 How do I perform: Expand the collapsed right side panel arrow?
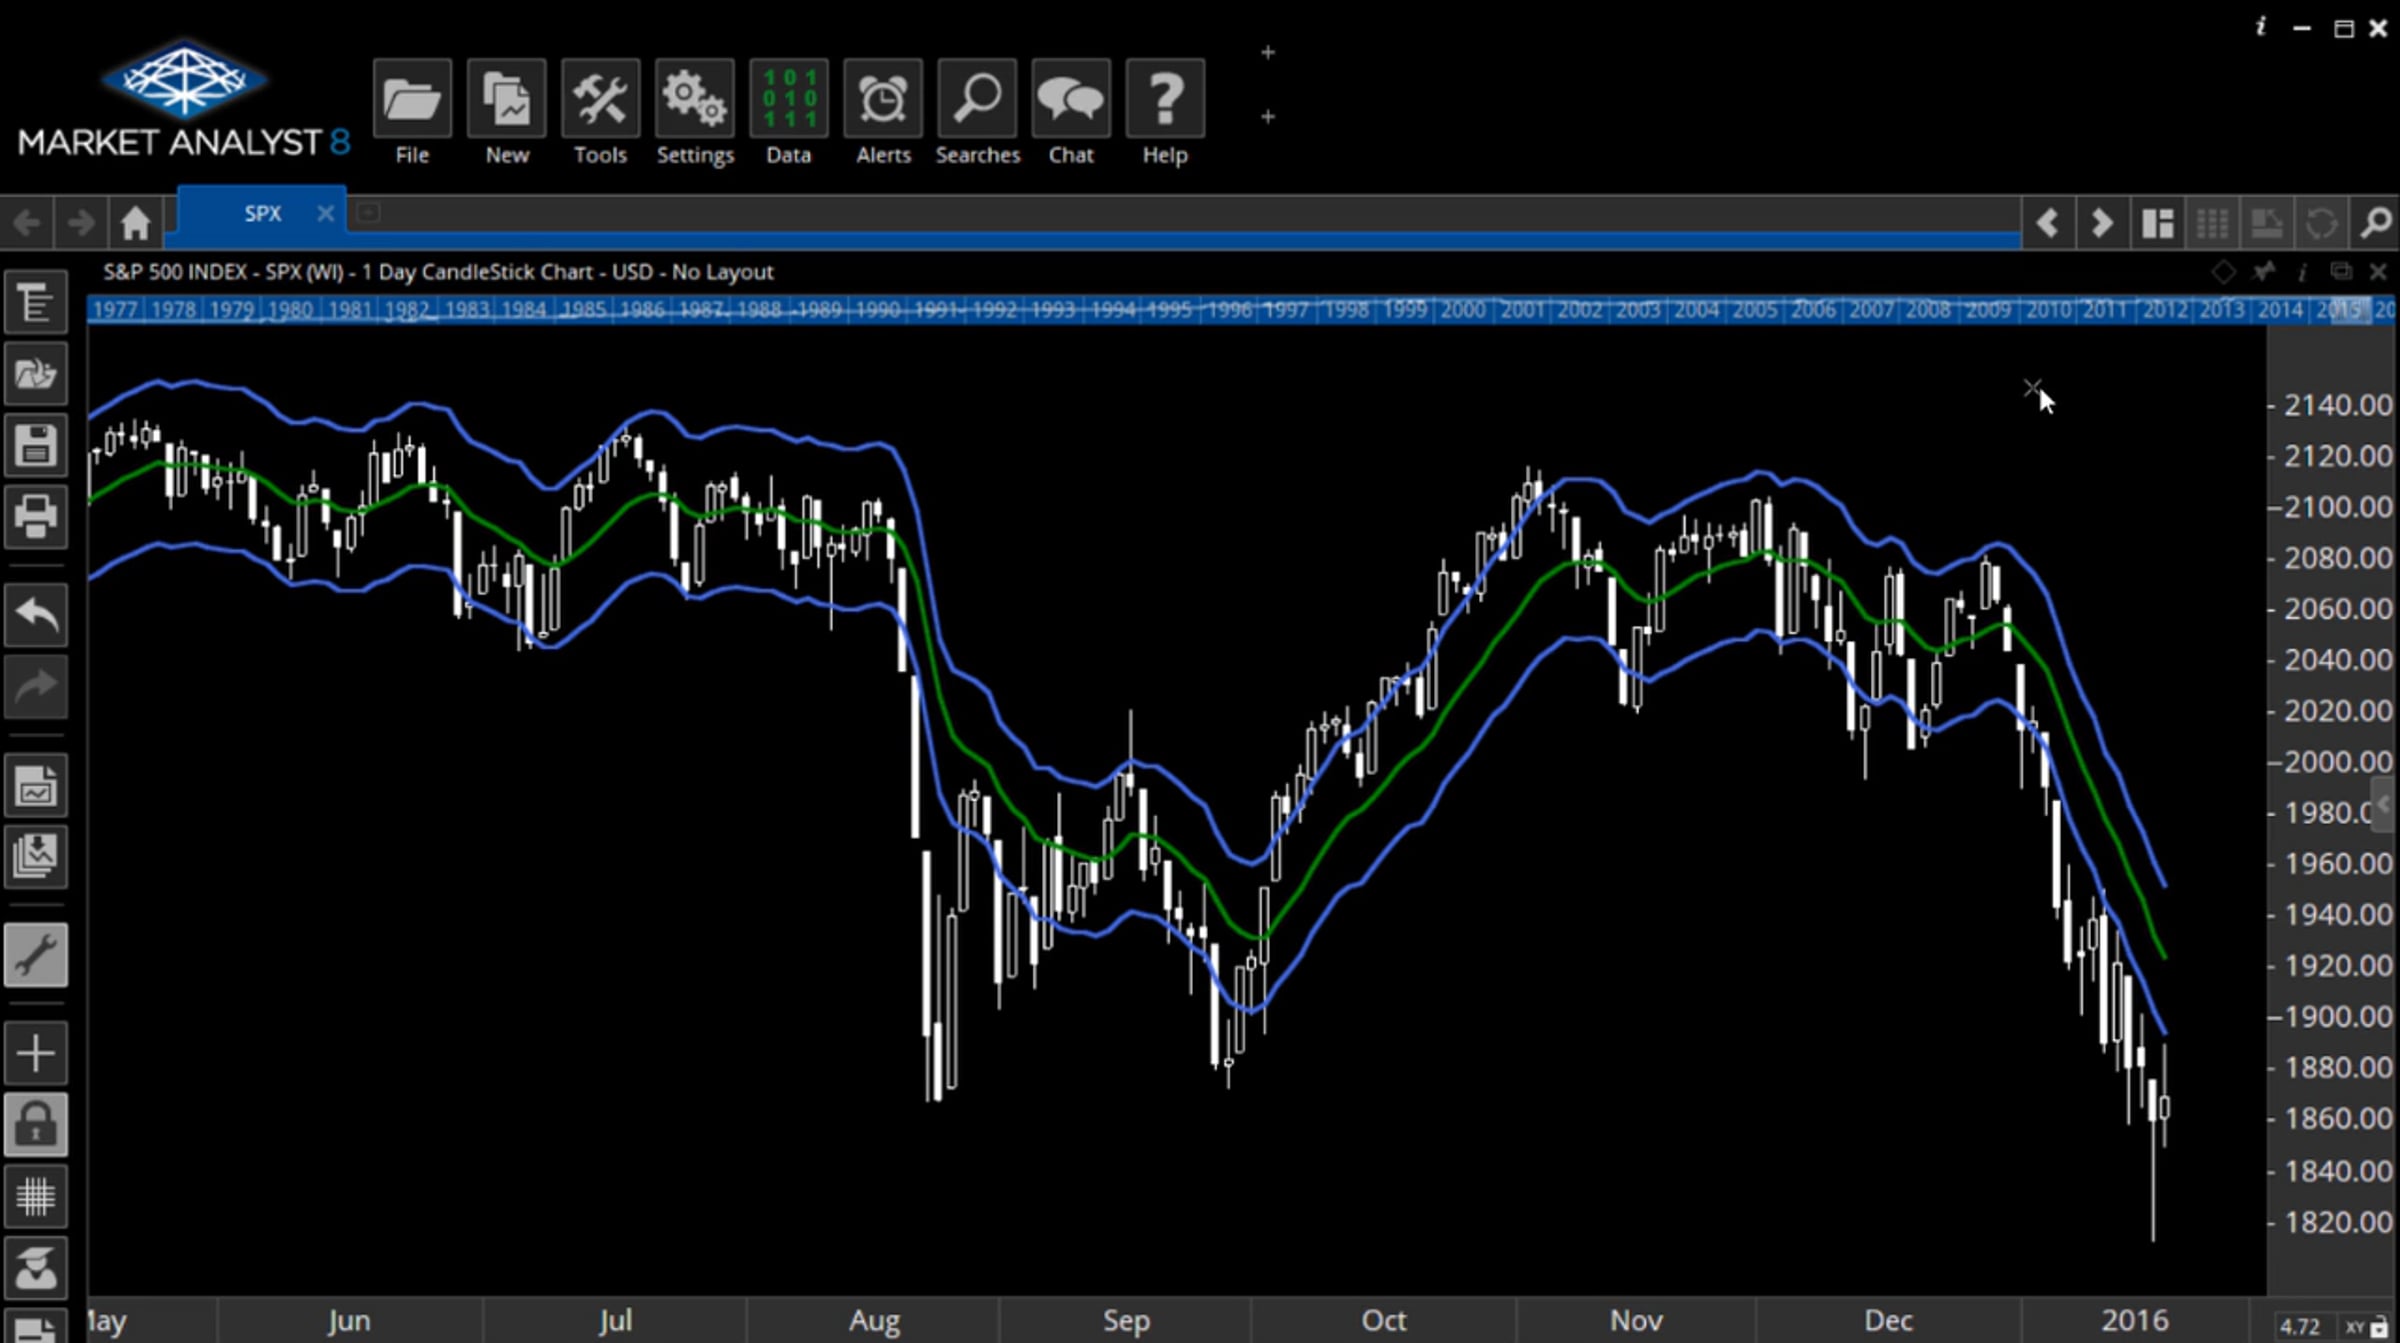[2385, 804]
